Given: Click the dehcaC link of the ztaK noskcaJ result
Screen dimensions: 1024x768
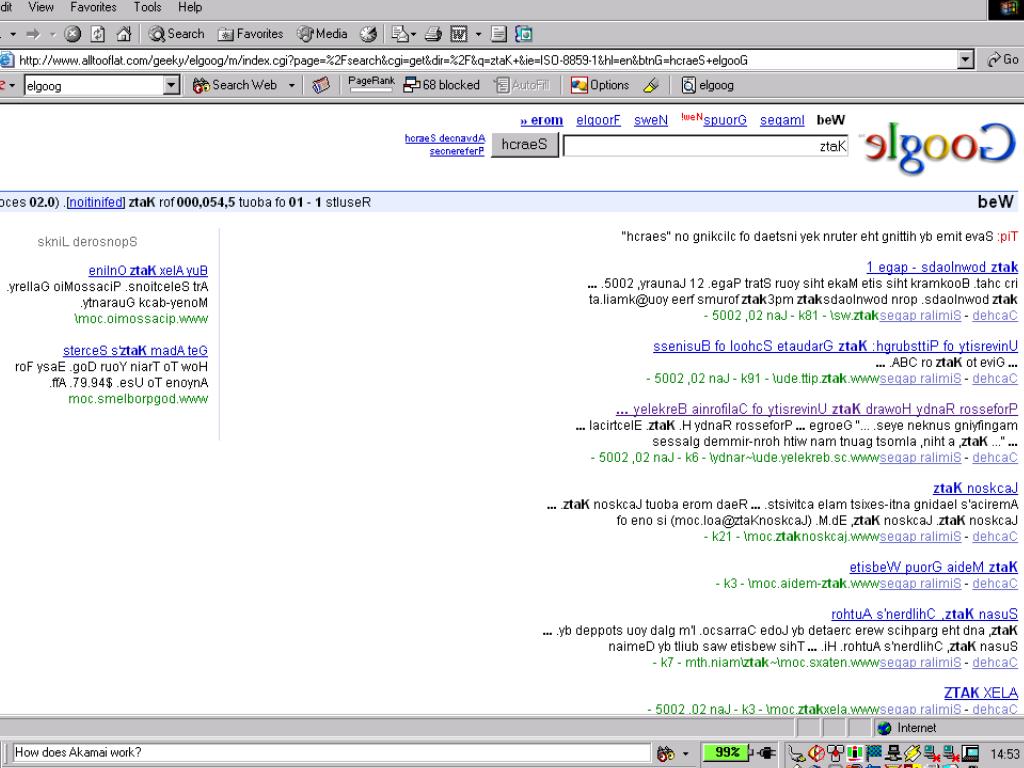Looking at the screenshot, I should click(995, 536).
